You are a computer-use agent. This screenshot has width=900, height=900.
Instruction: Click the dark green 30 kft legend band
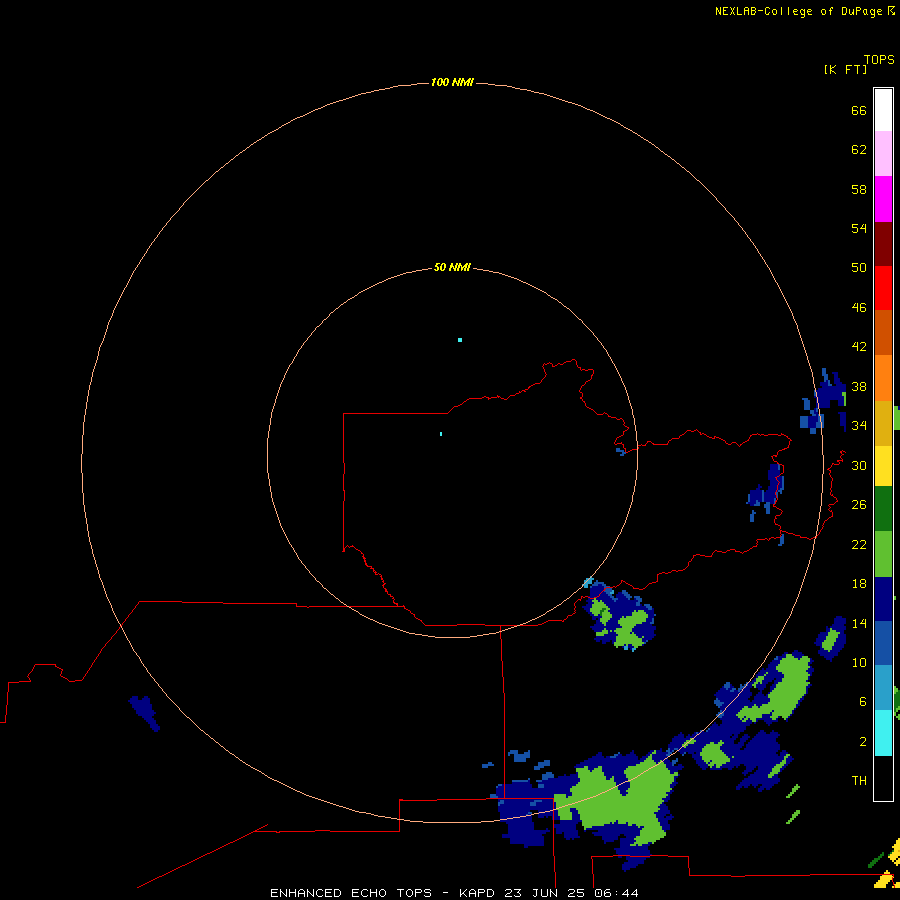[883, 508]
